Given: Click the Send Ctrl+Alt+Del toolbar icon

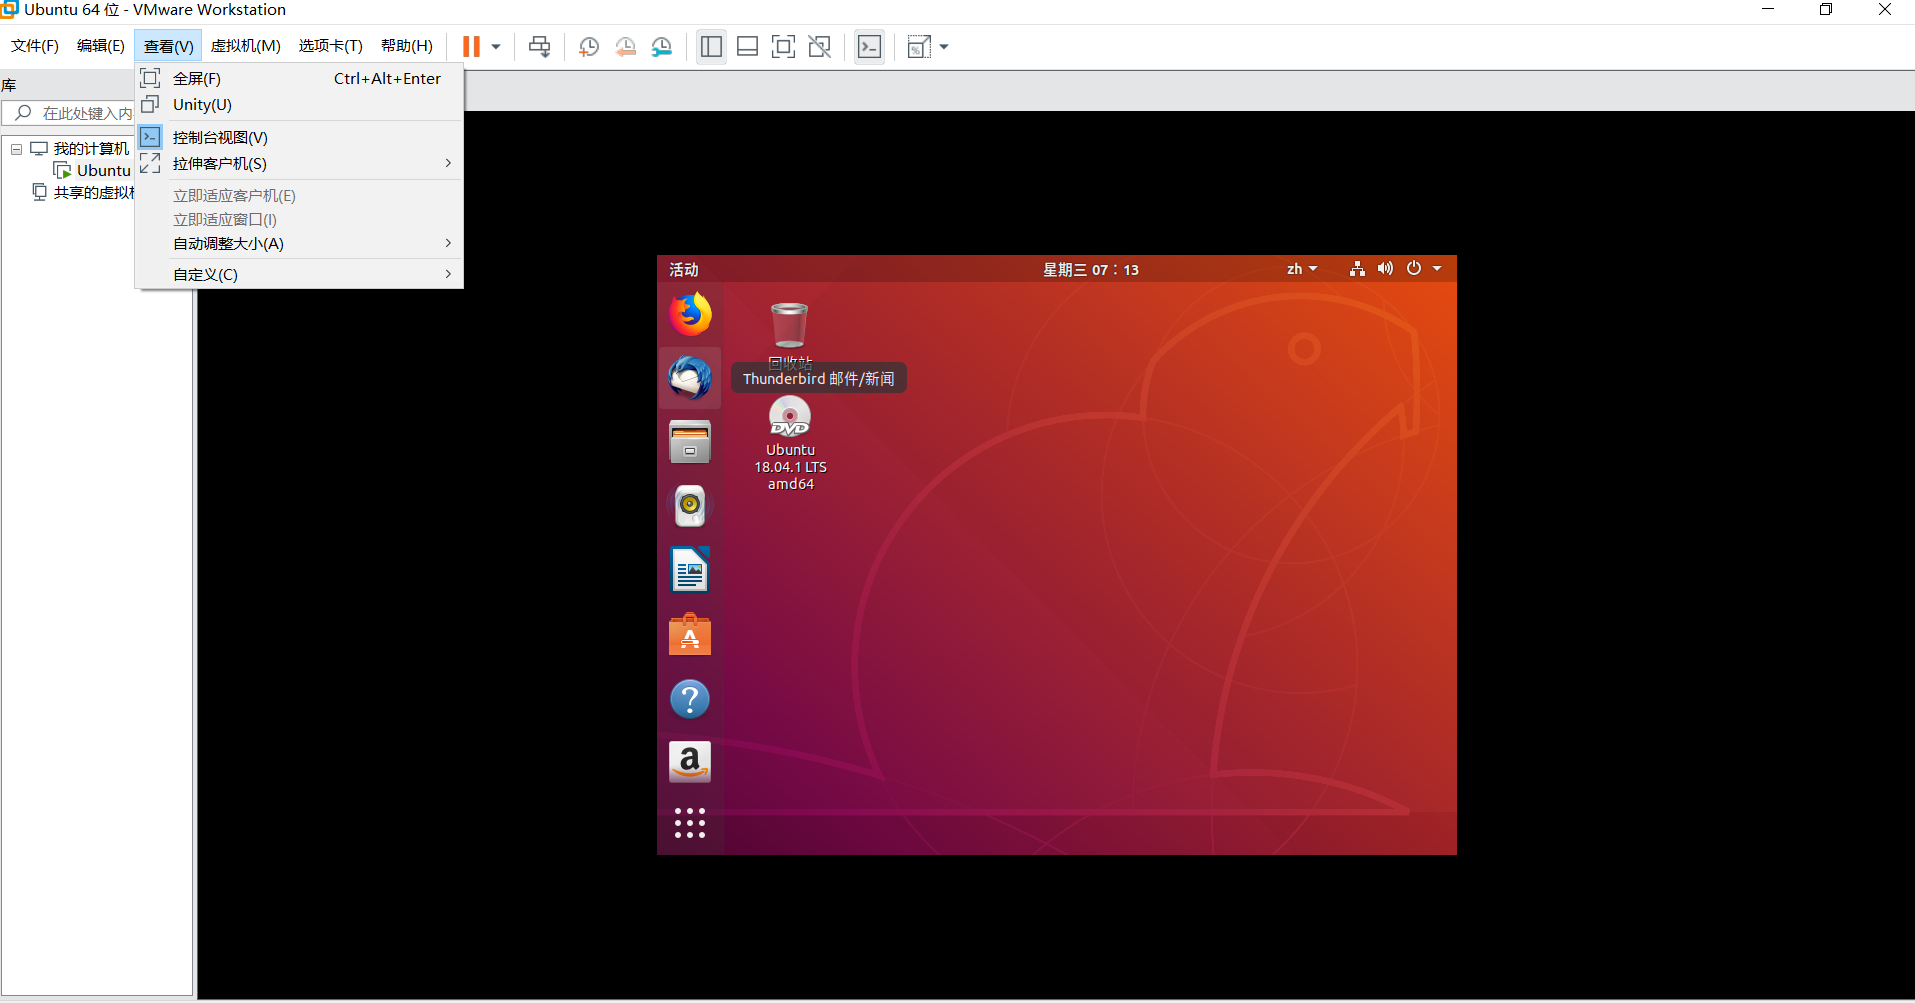Looking at the screenshot, I should pyautogui.click(x=539, y=47).
